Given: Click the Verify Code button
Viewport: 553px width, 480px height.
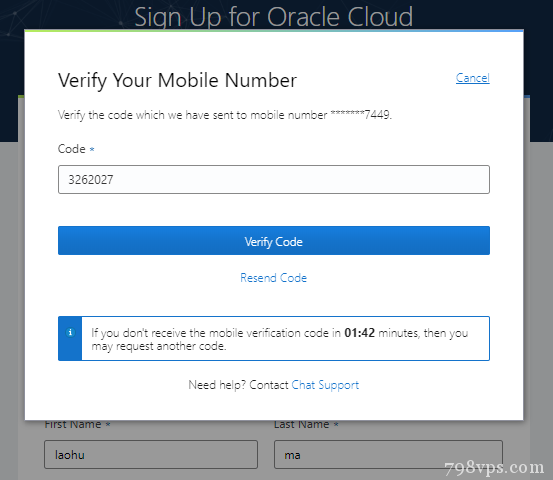Looking at the screenshot, I should click(x=274, y=241).
